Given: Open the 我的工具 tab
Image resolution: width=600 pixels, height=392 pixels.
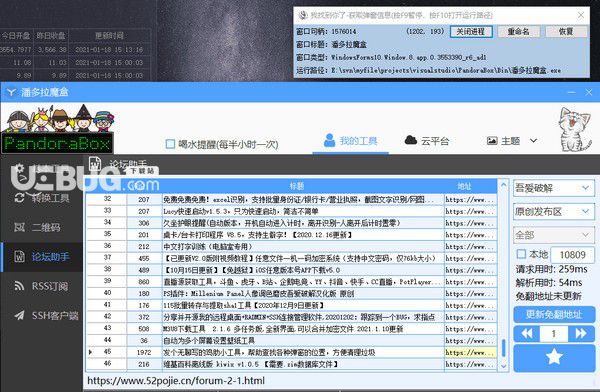Looking at the screenshot, I should (350, 141).
